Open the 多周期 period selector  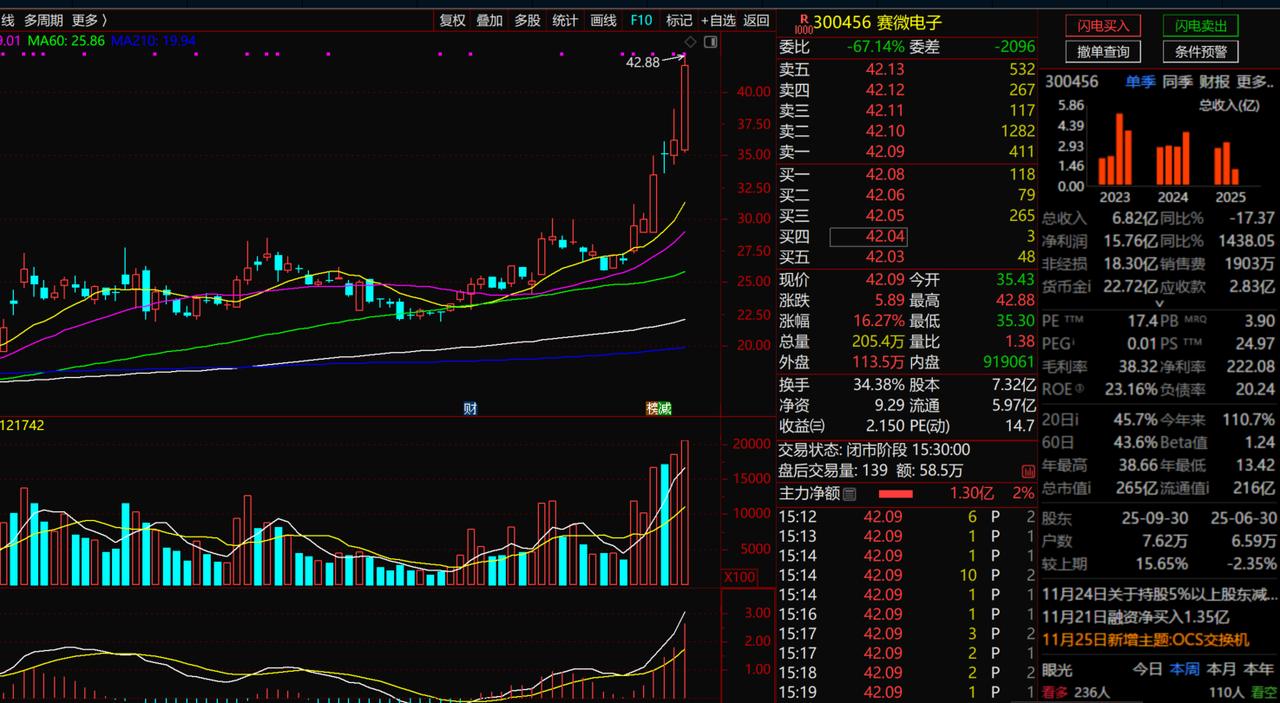(x=43, y=20)
